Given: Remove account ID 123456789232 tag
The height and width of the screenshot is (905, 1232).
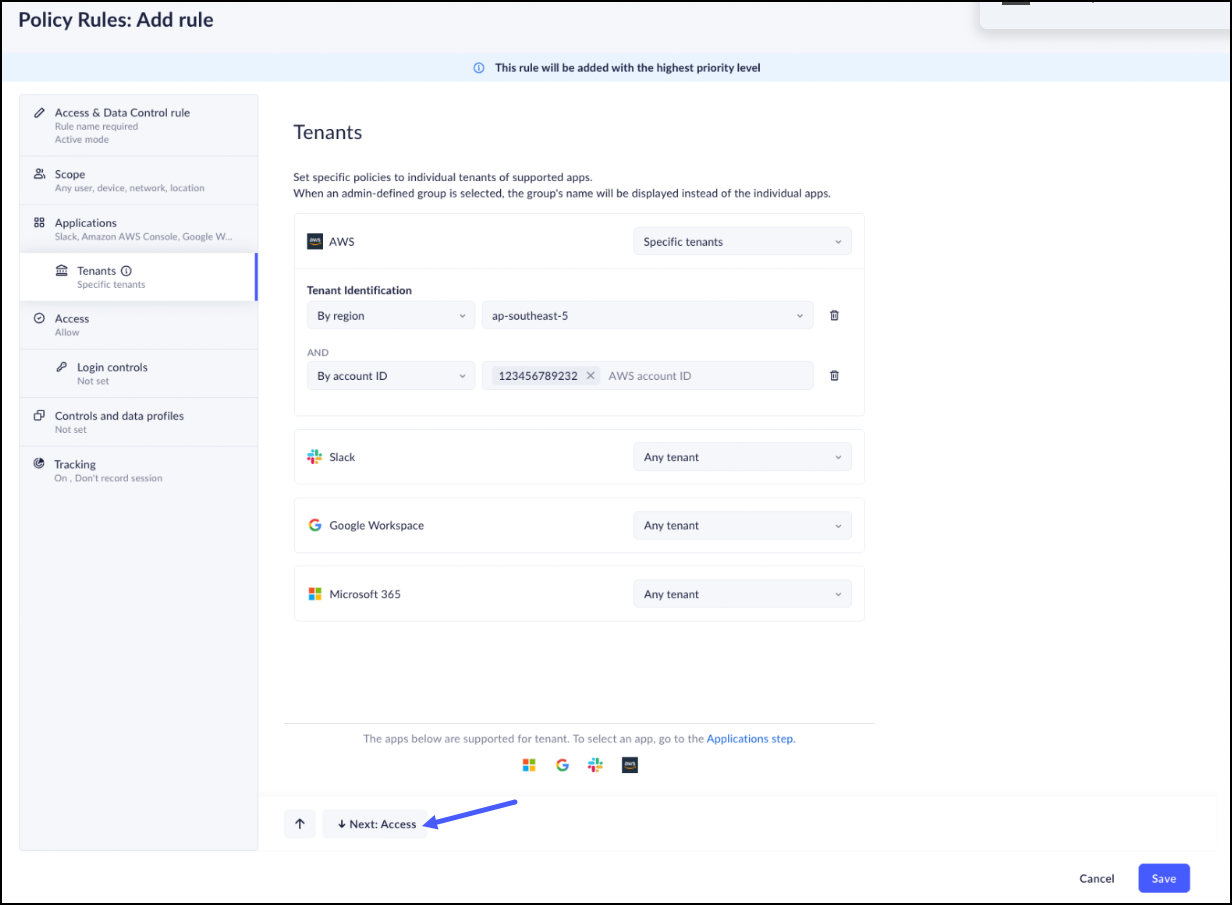Looking at the screenshot, I should click(590, 376).
